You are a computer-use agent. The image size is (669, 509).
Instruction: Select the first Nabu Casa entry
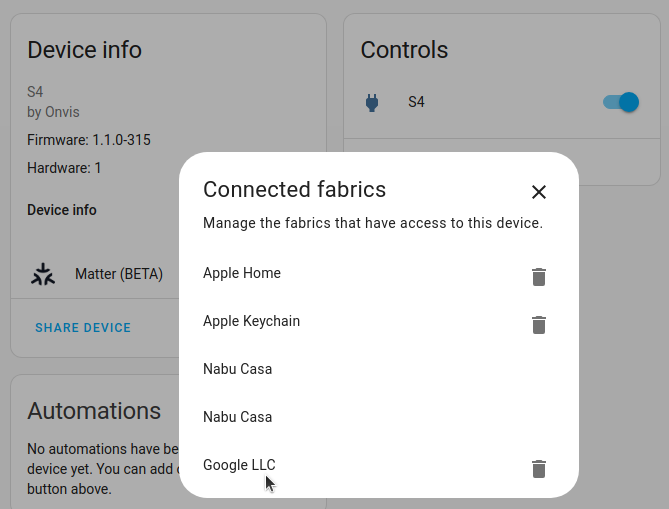tap(237, 369)
